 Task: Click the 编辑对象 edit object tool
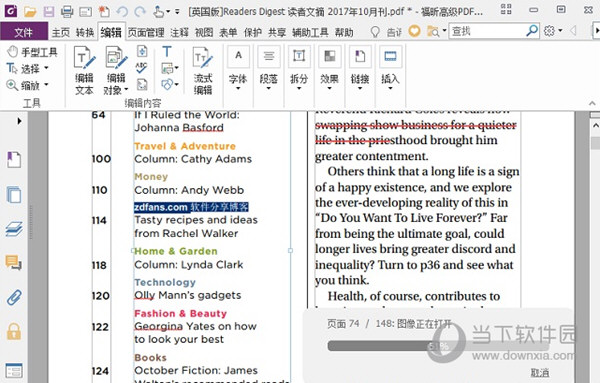[x=116, y=70]
